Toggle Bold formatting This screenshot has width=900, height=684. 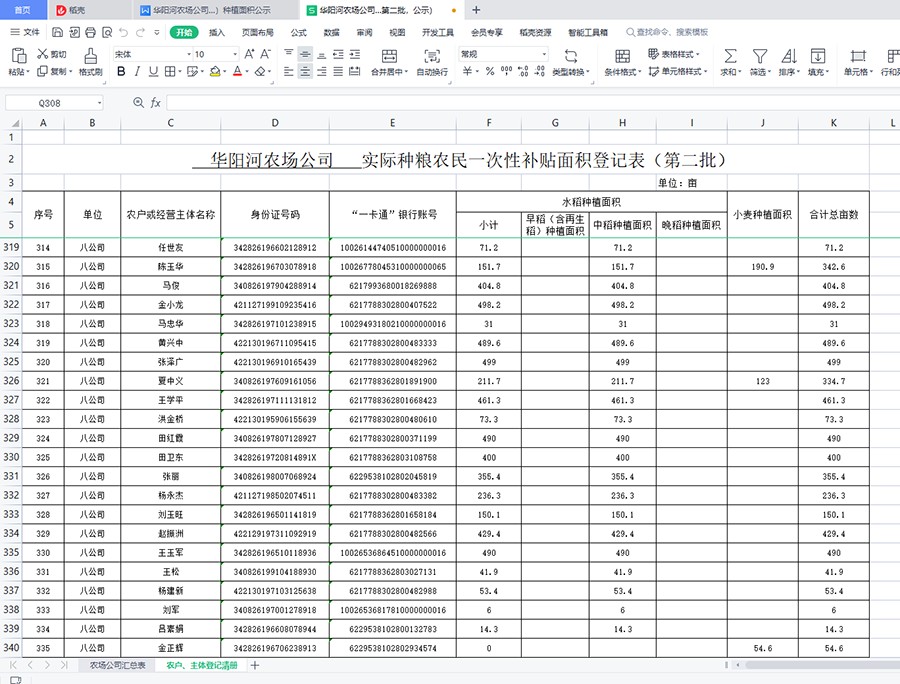pyautogui.click(x=121, y=72)
